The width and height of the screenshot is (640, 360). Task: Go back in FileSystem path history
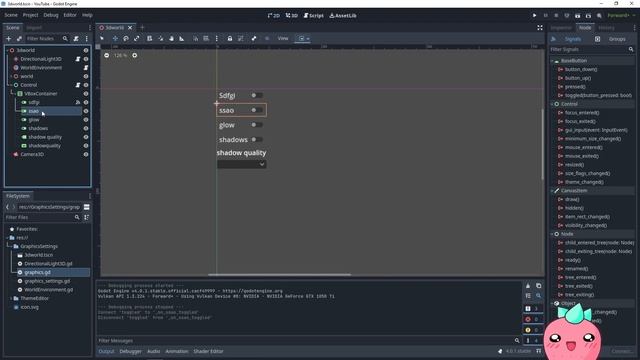7,207
